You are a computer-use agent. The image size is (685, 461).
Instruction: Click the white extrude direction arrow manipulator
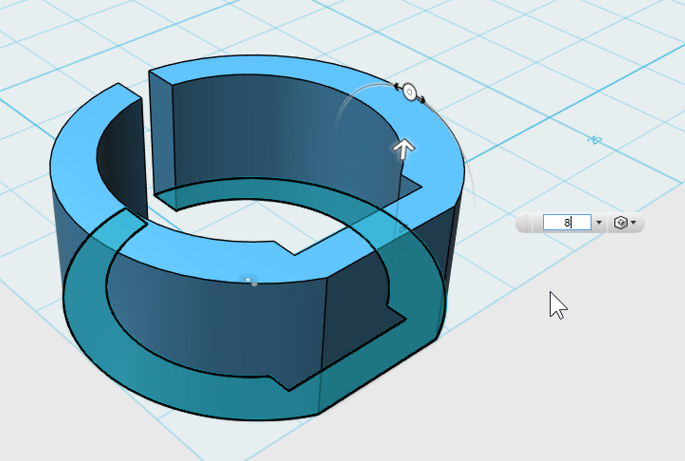coord(404,149)
